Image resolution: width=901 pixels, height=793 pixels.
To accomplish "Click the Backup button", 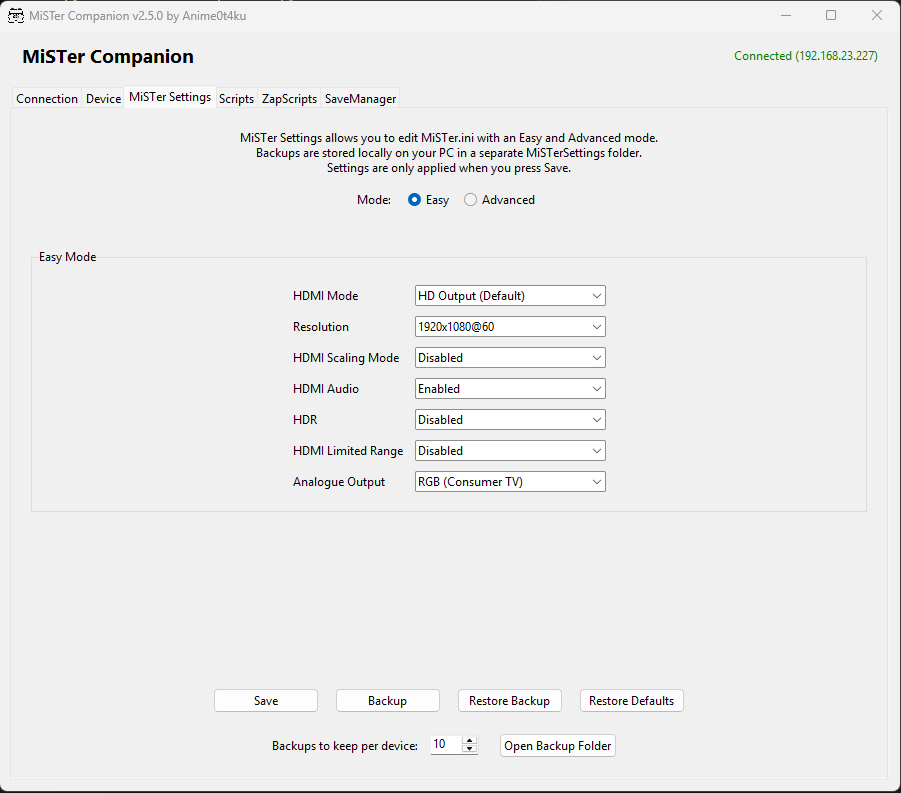I will pyautogui.click(x=388, y=701).
